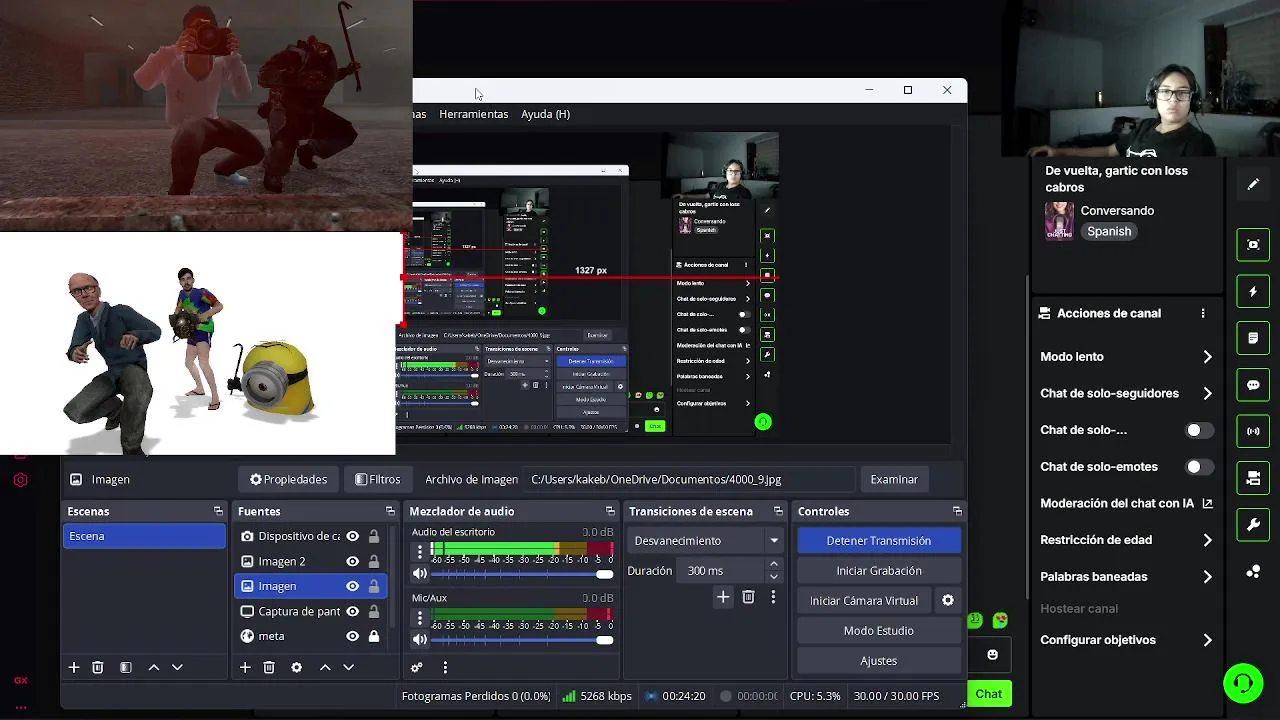
Task: Add a new source in Fuentes panel
Action: point(245,667)
